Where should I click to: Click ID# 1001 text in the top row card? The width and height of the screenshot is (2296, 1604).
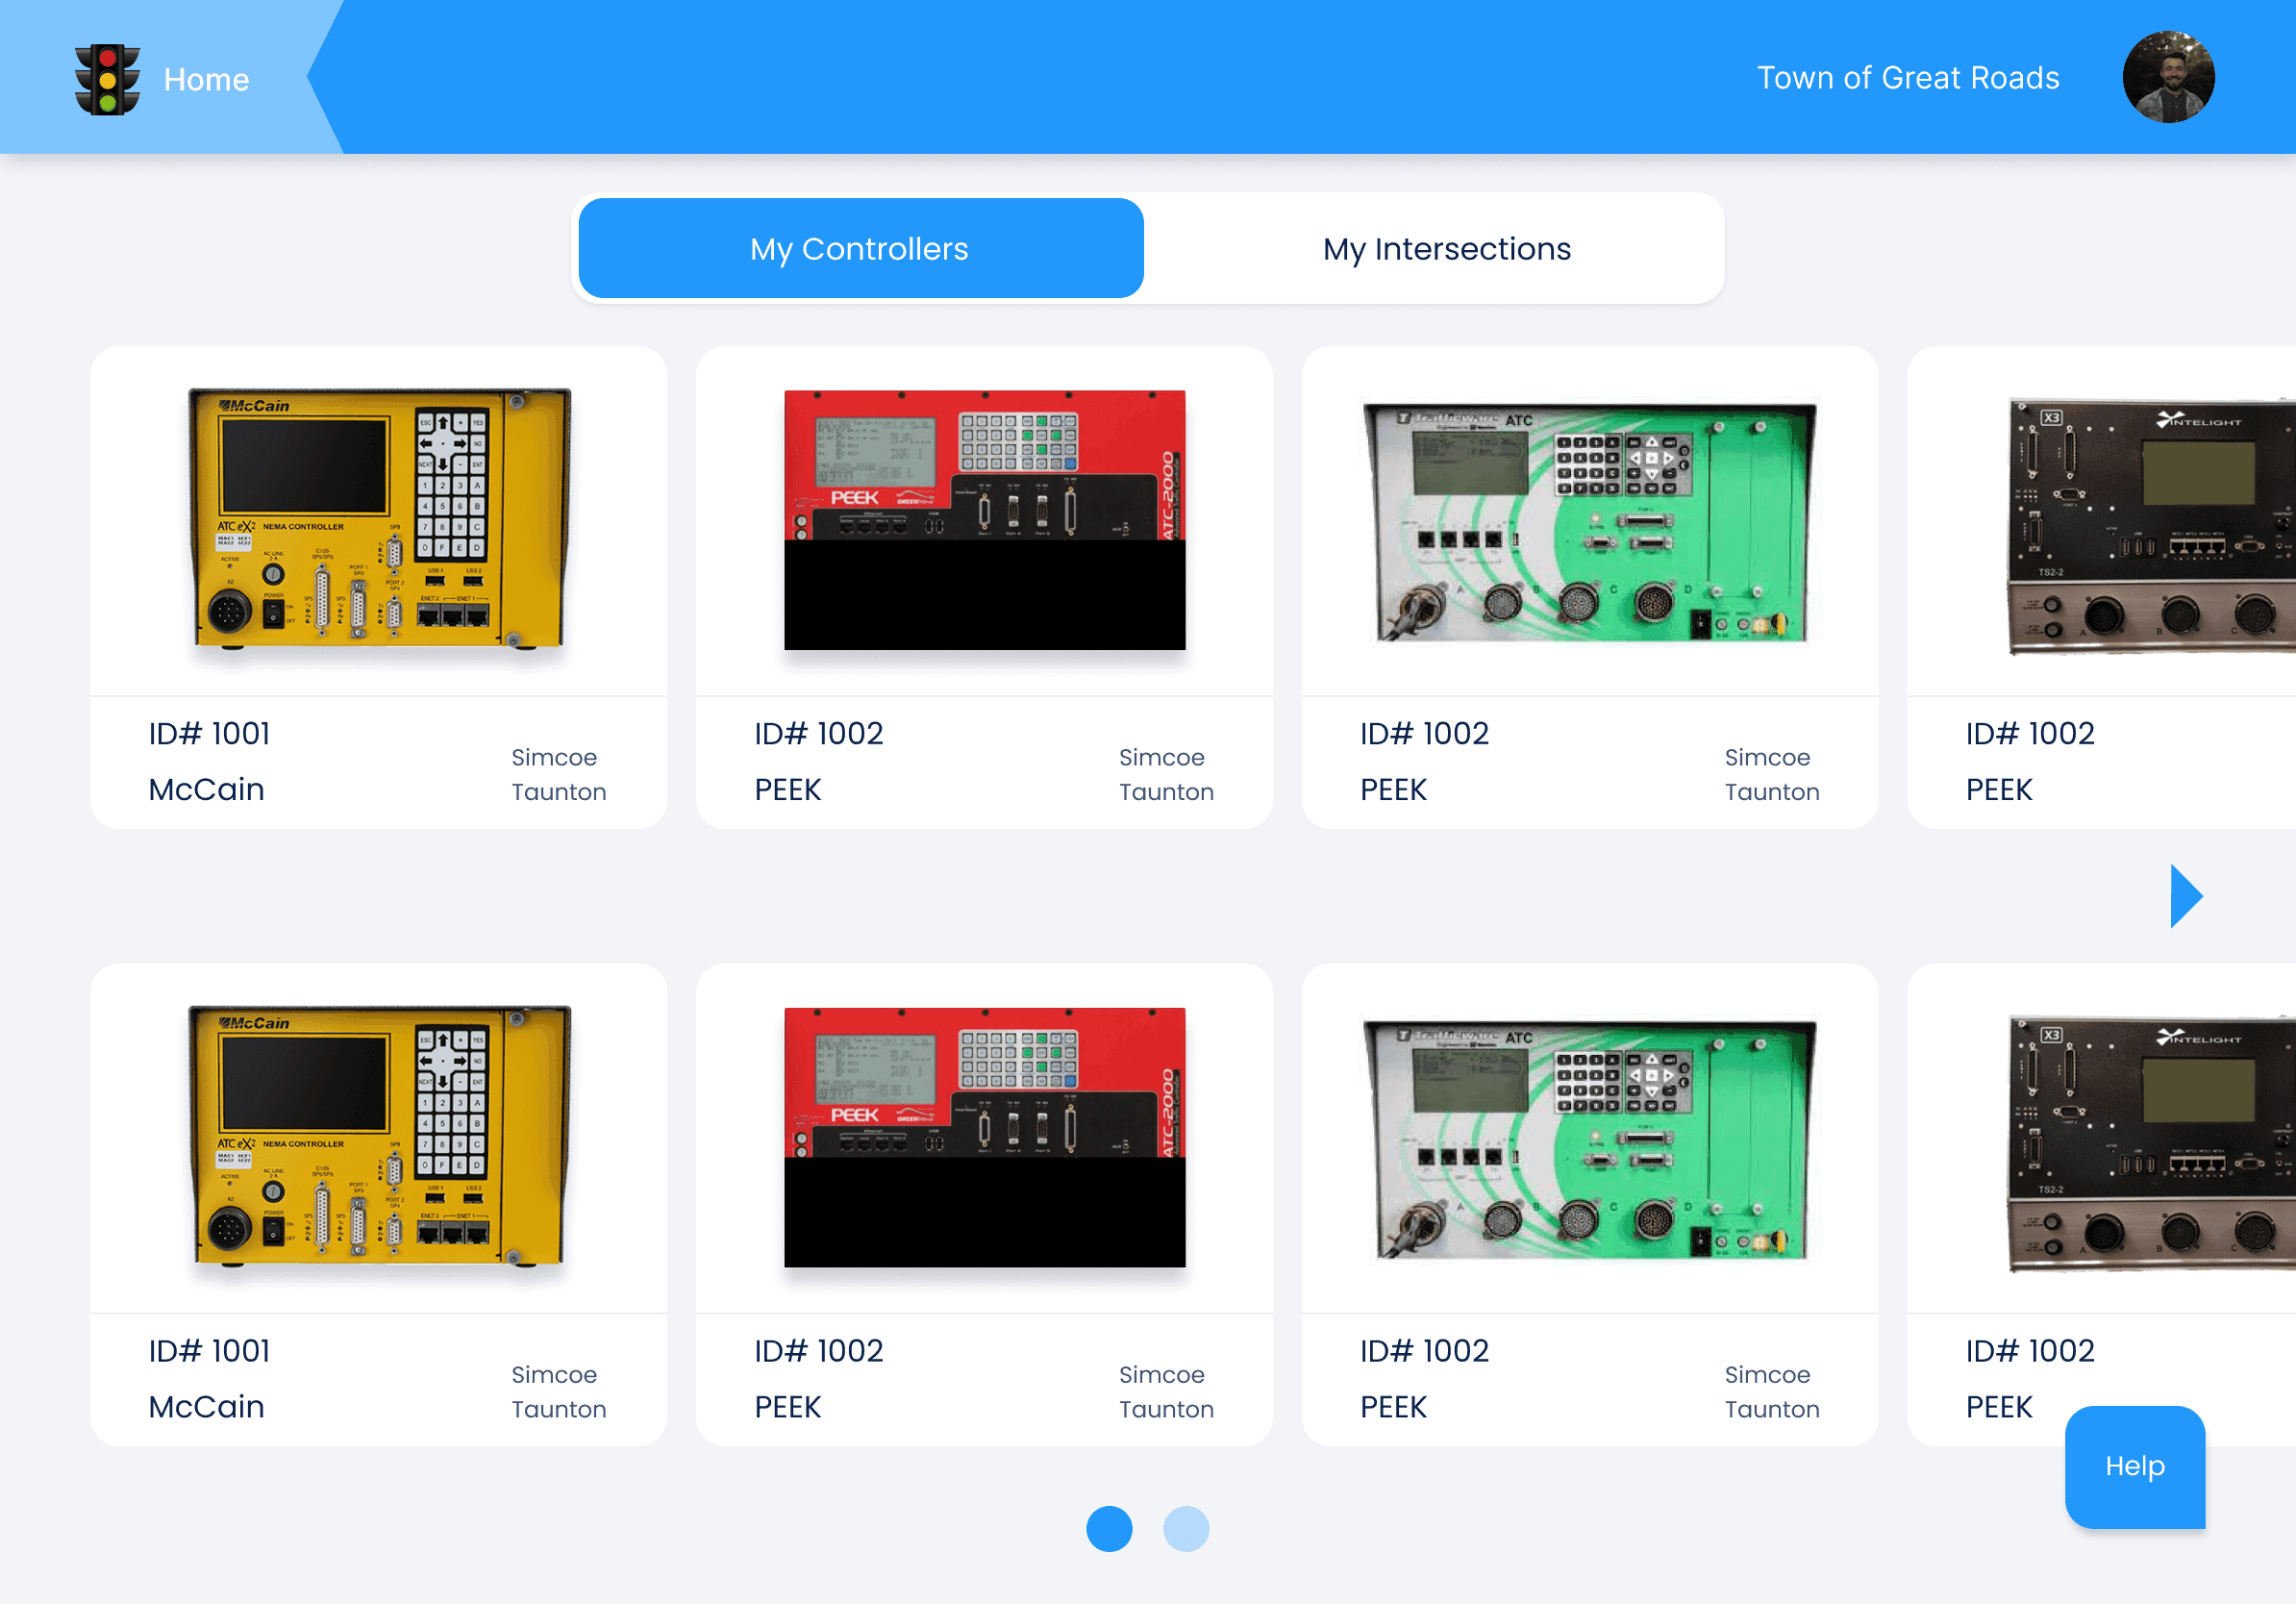pyautogui.click(x=209, y=733)
